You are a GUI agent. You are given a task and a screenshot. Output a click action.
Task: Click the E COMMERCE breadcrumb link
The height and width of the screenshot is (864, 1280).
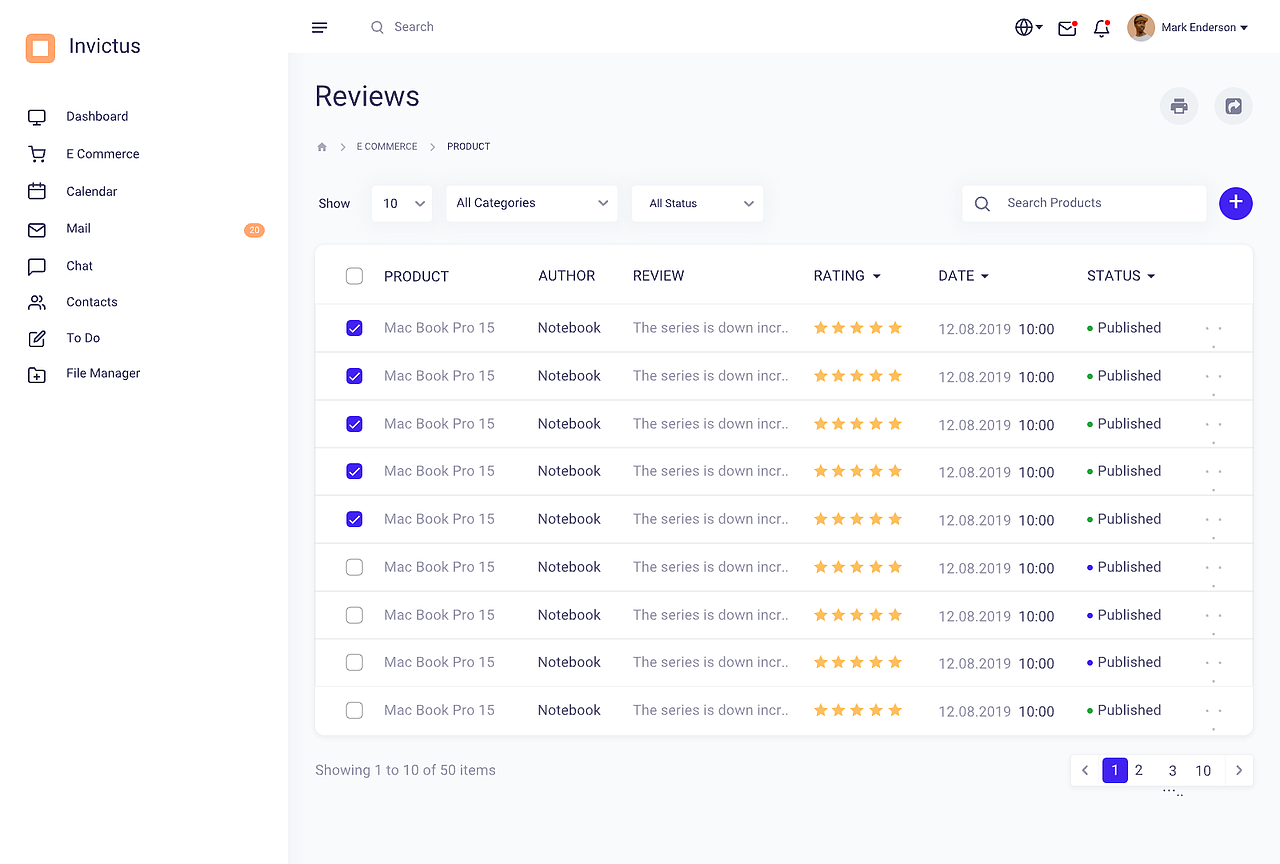(387, 147)
